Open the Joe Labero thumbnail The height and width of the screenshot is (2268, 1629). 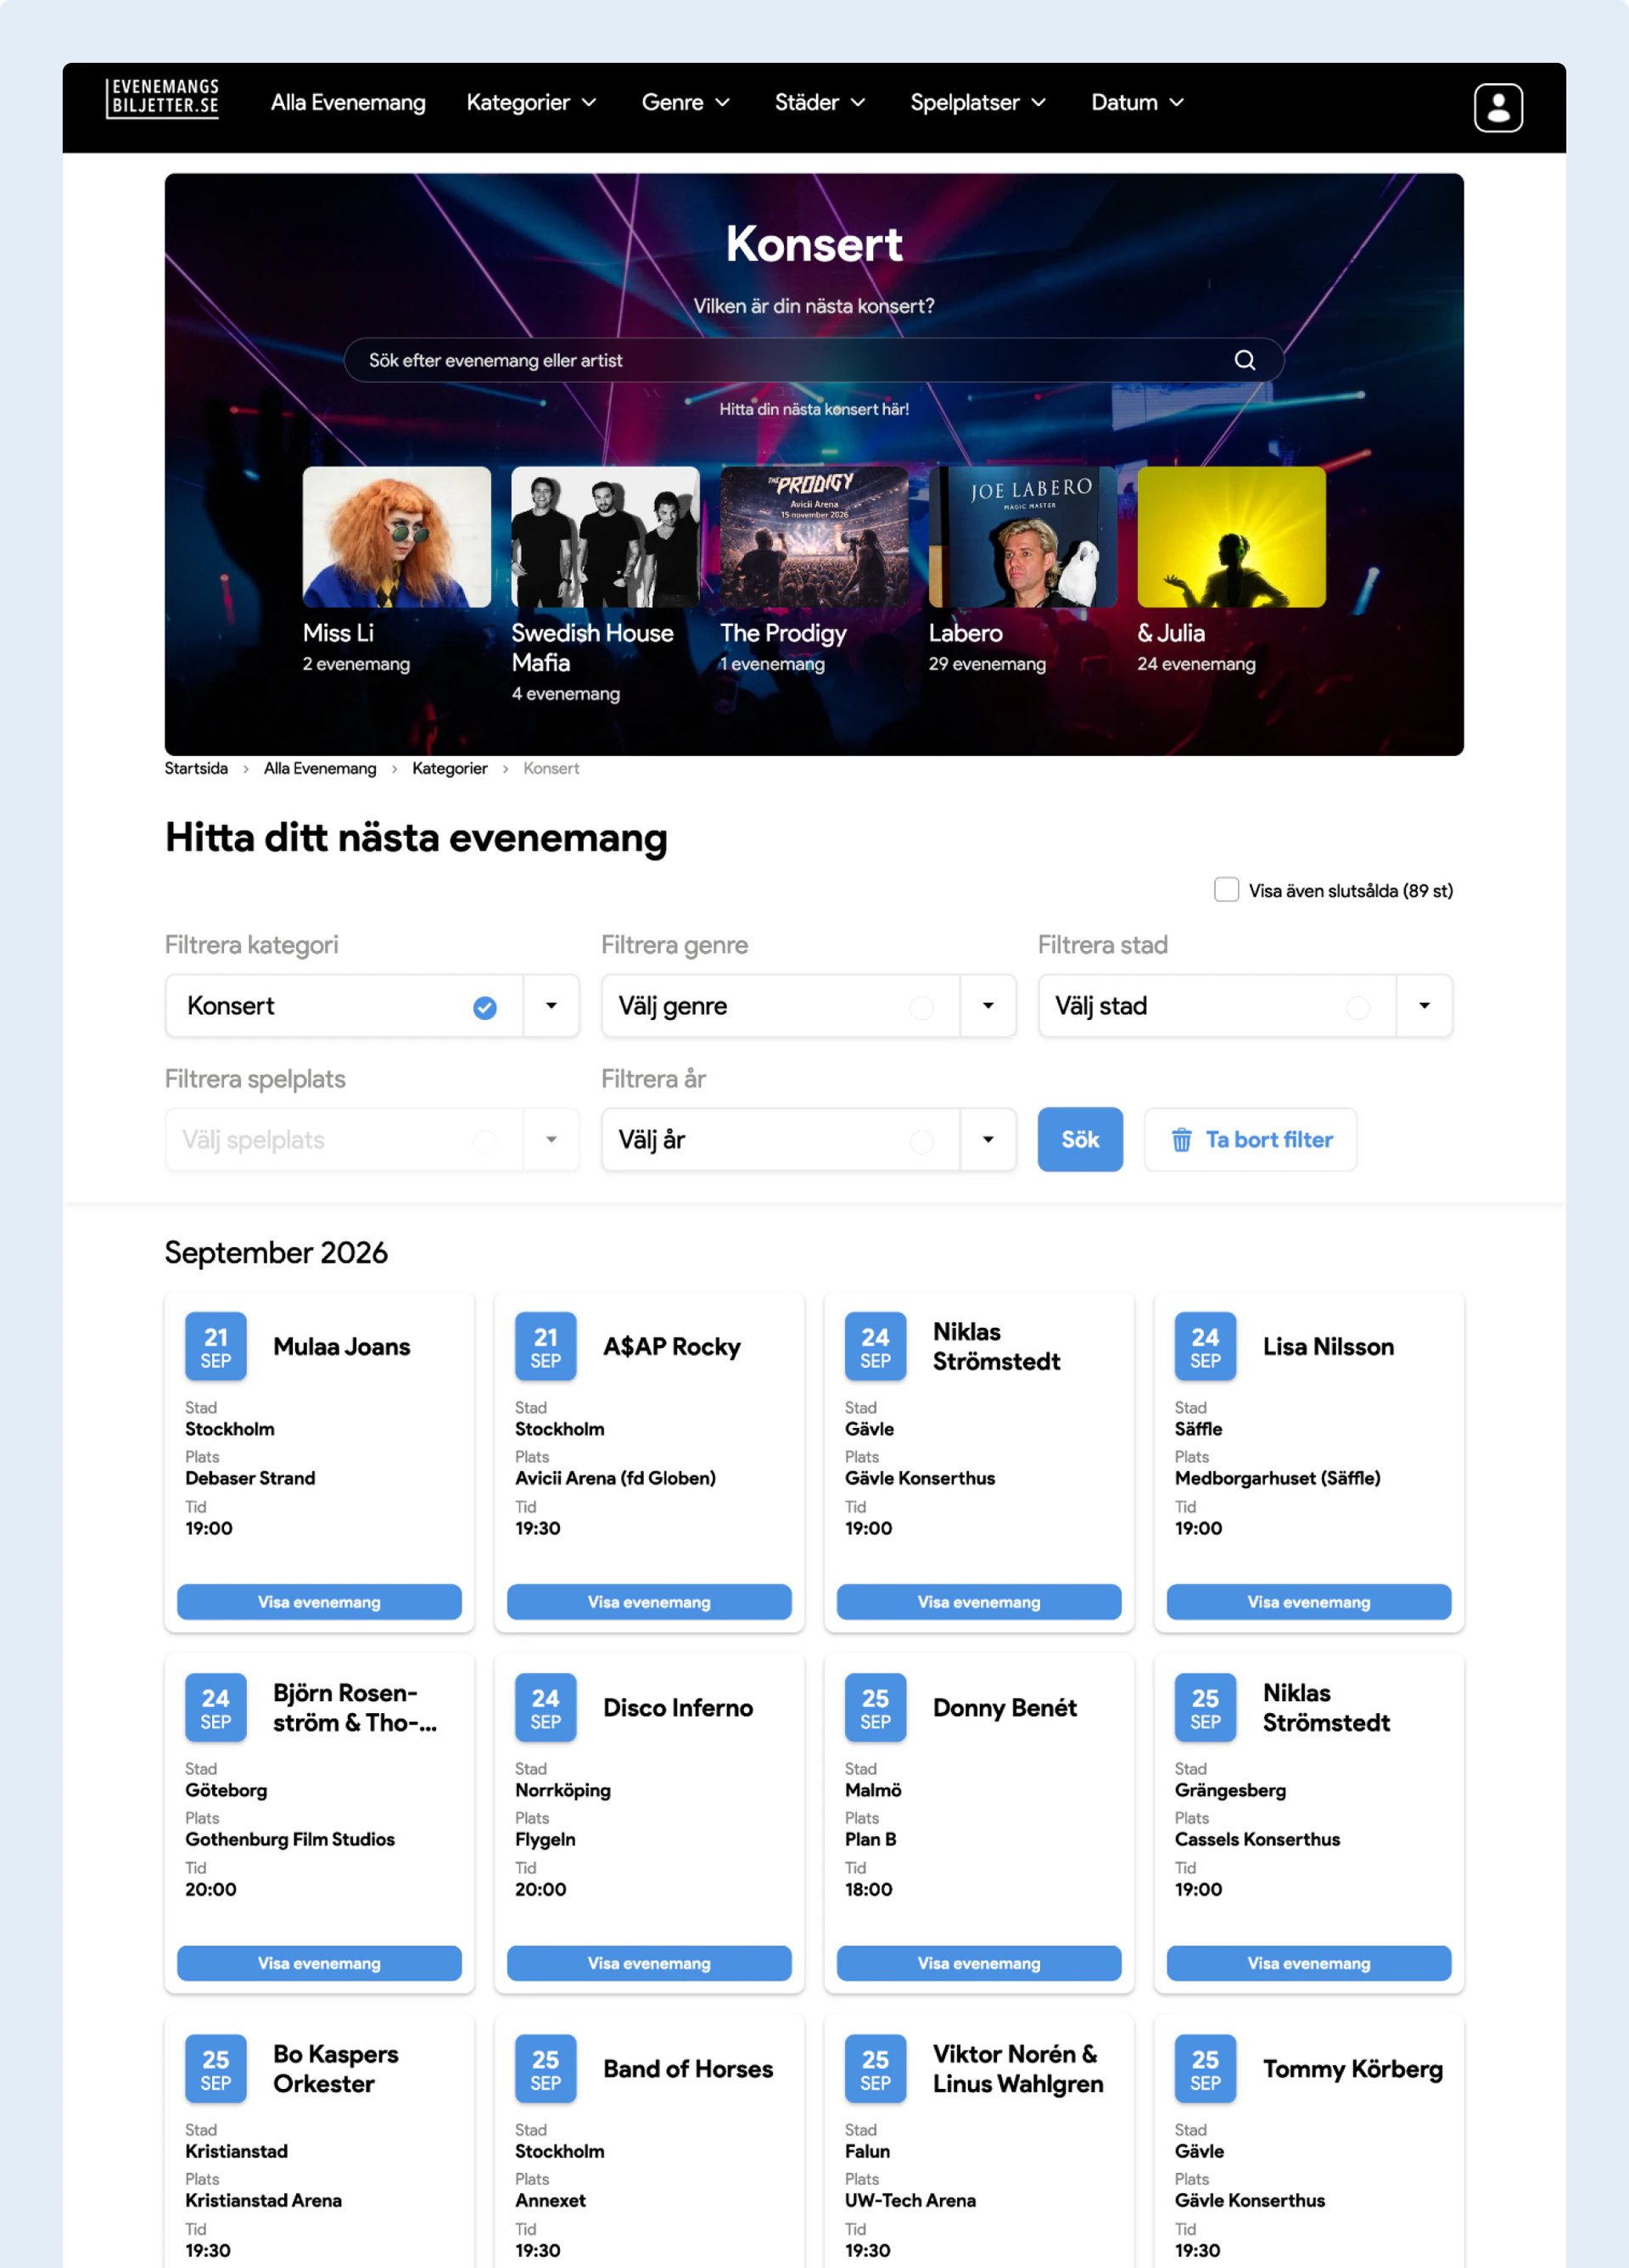coord(1022,537)
